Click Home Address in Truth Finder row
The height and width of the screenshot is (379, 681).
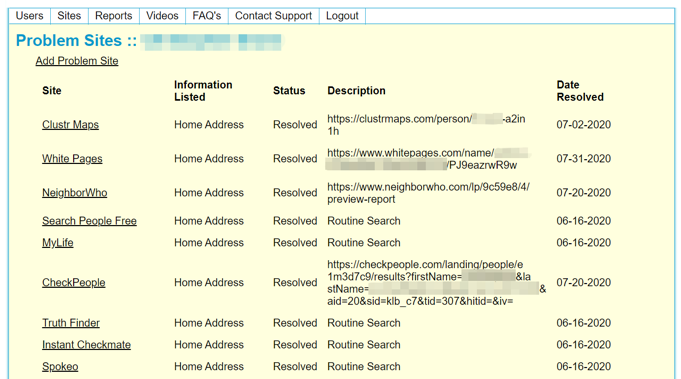click(209, 323)
